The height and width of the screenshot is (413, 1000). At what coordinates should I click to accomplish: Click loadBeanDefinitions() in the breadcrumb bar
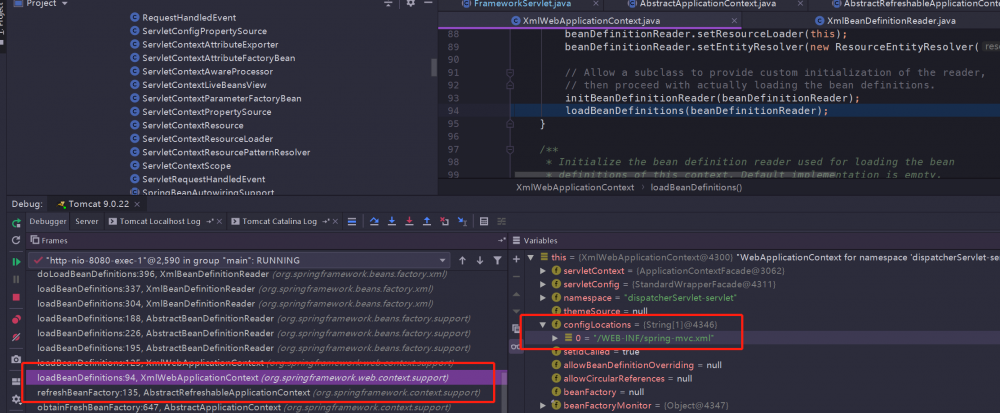(x=696, y=187)
